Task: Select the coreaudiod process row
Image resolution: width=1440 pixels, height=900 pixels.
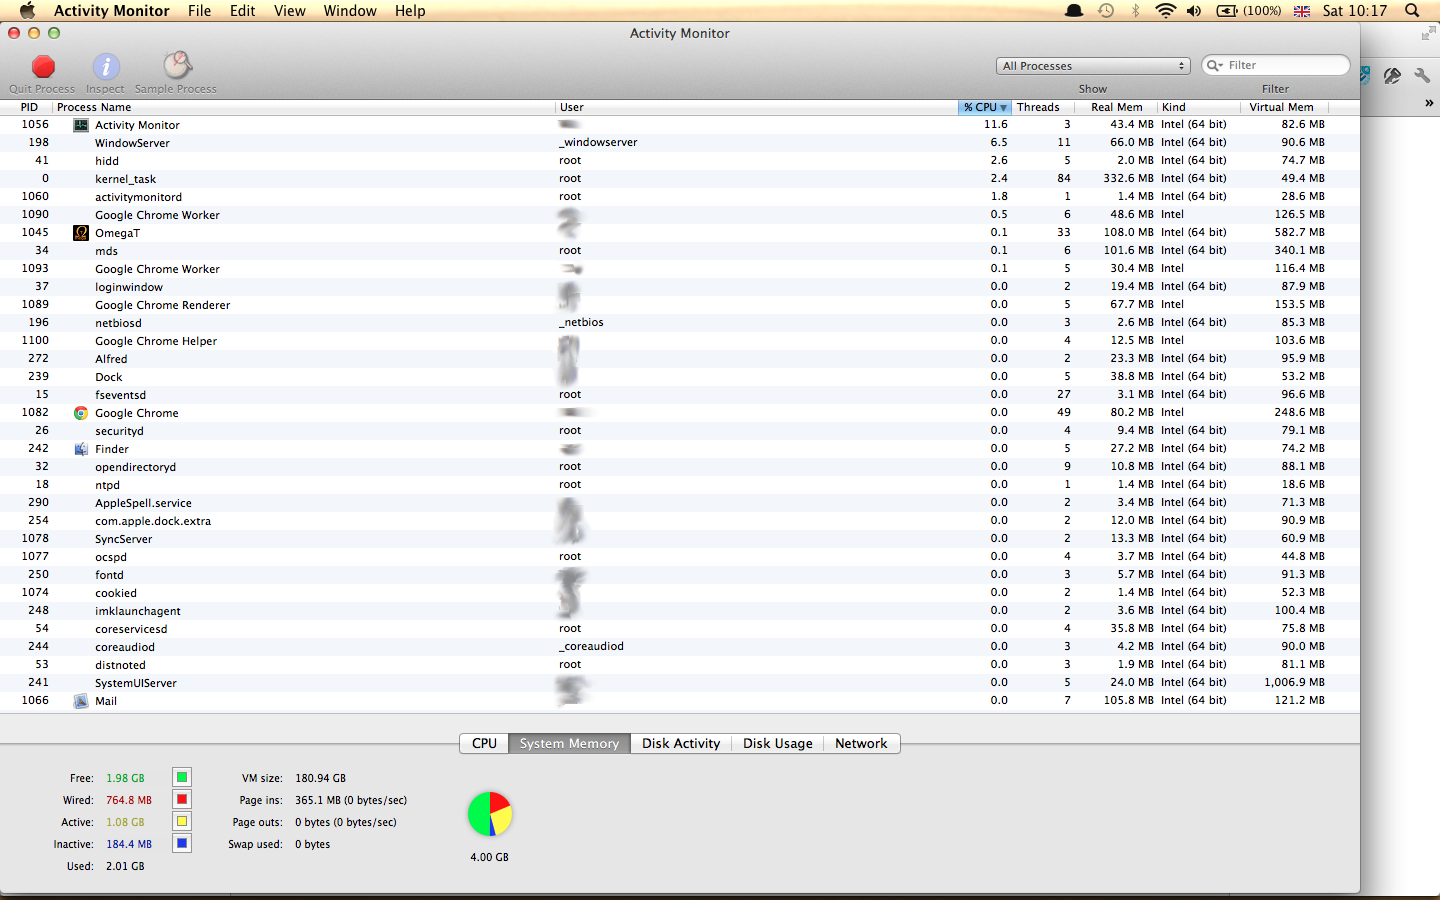Action: pyautogui.click(x=680, y=647)
